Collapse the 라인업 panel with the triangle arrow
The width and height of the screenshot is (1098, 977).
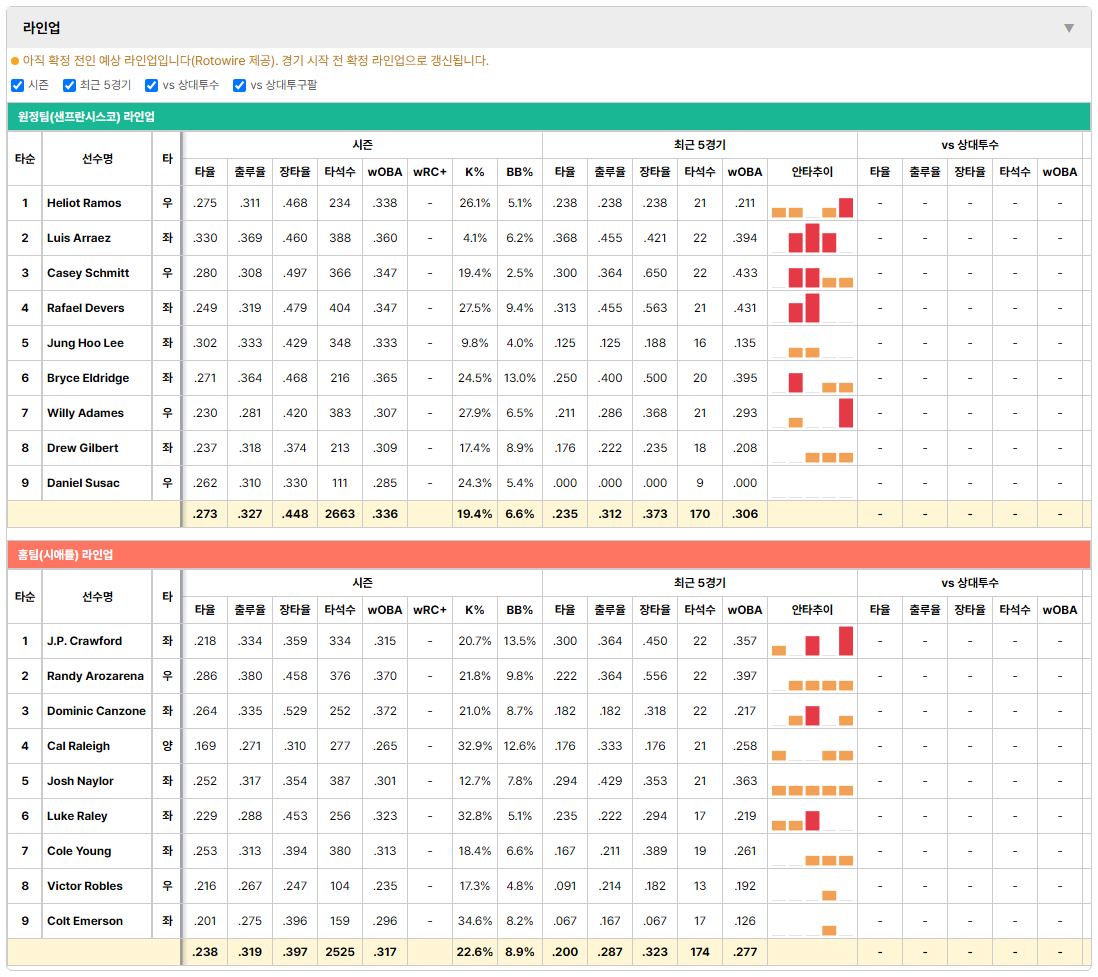coord(1069,28)
